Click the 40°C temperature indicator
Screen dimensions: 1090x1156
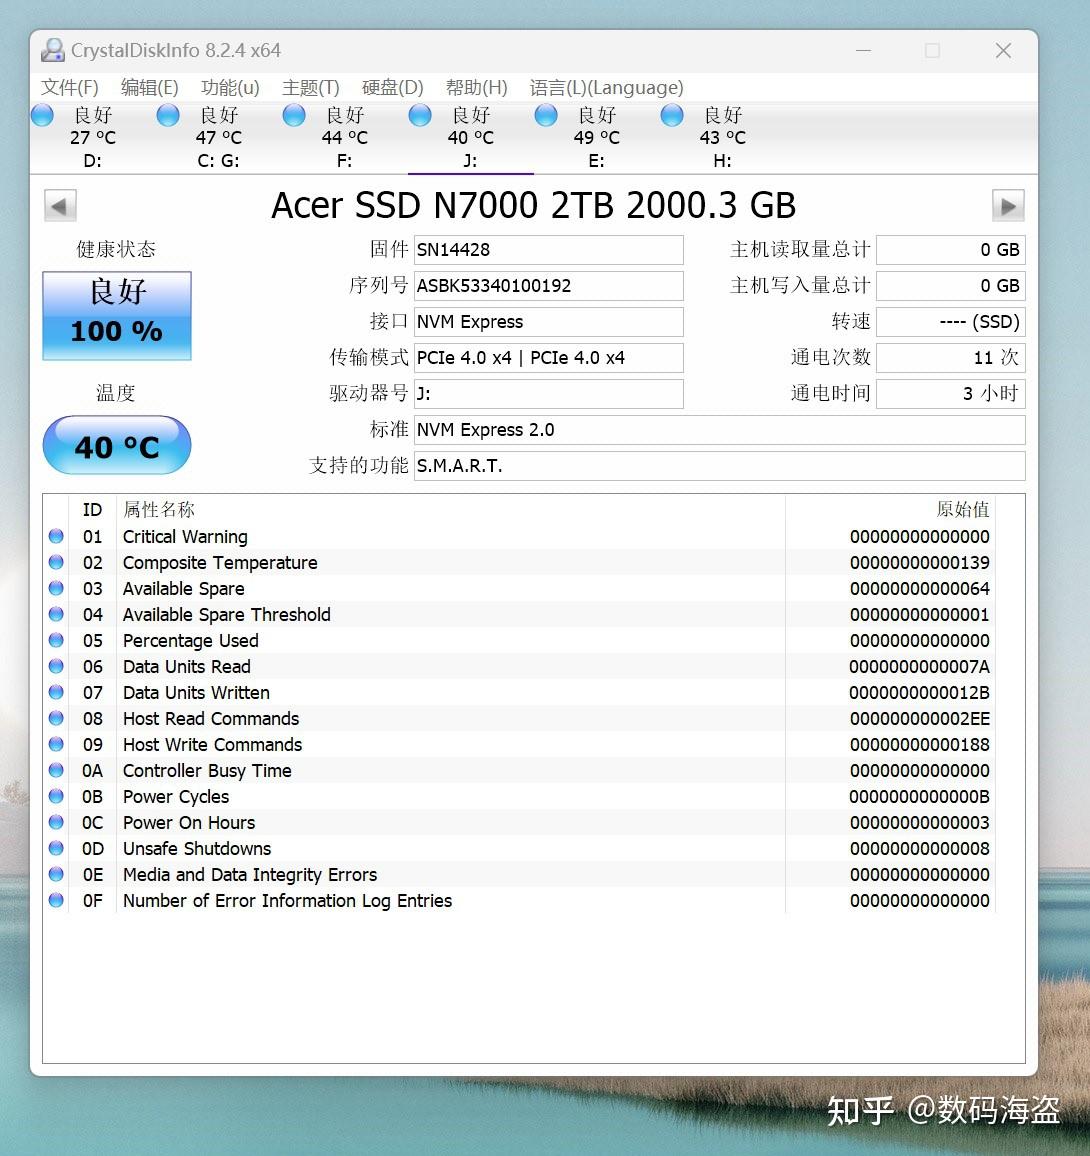(x=116, y=446)
